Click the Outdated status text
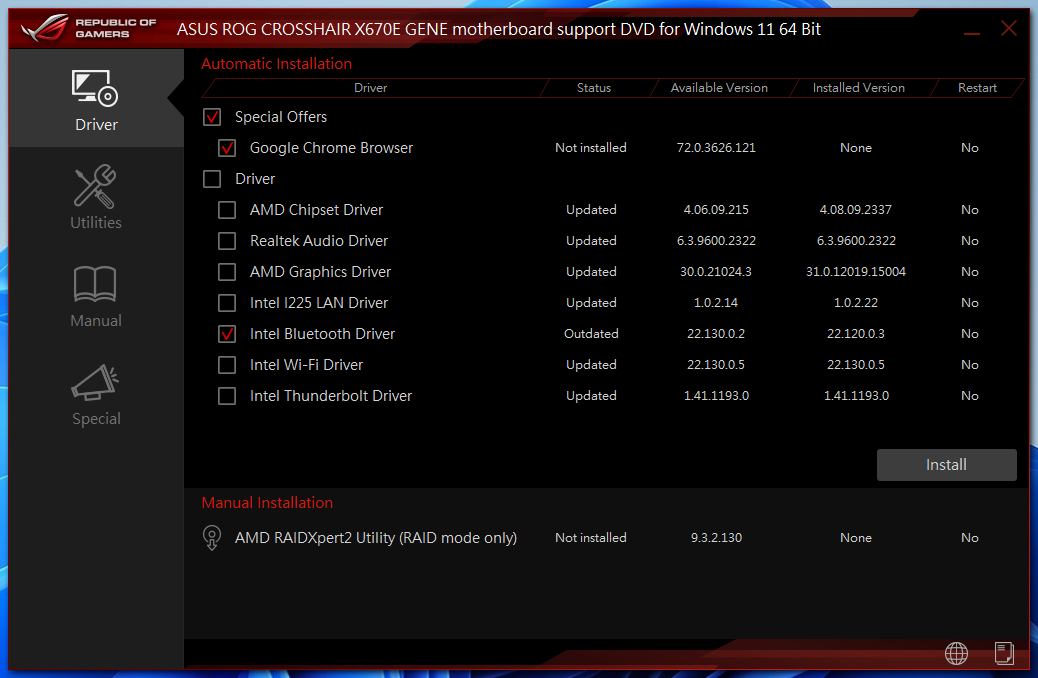This screenshot has height=678, width=1038. coord(591,334)
